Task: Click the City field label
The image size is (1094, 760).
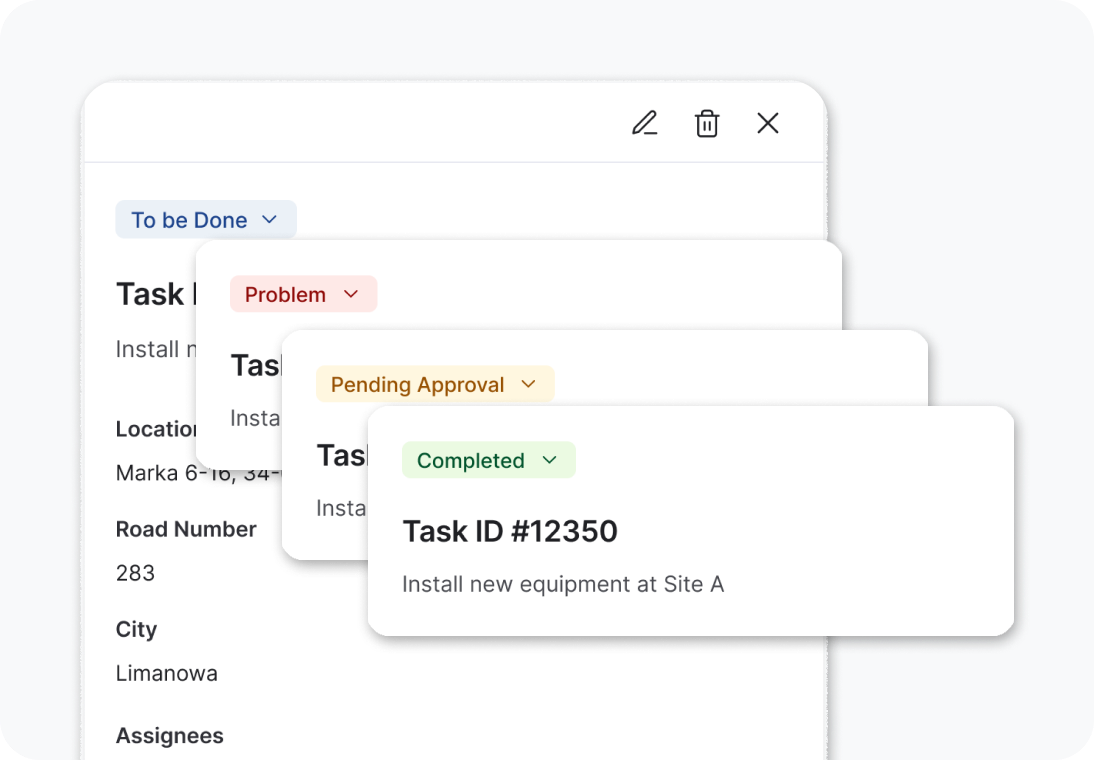Action: pos(136,629)
